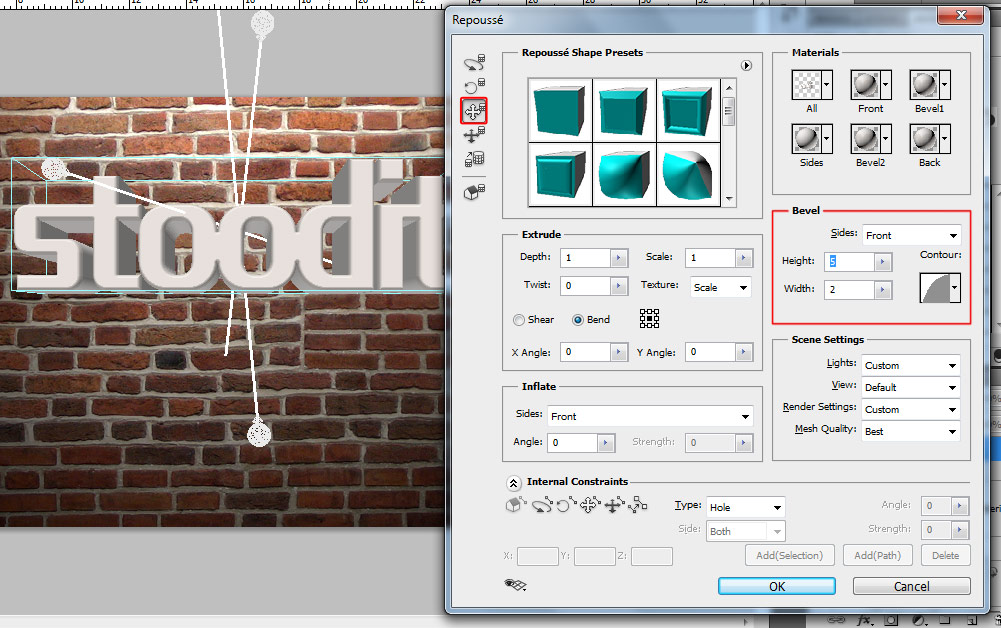The width and height of the screenshot is (1001, 628).
Task: Select the constraint scale tool in Internal Constraints
Action: pos(637,505)
